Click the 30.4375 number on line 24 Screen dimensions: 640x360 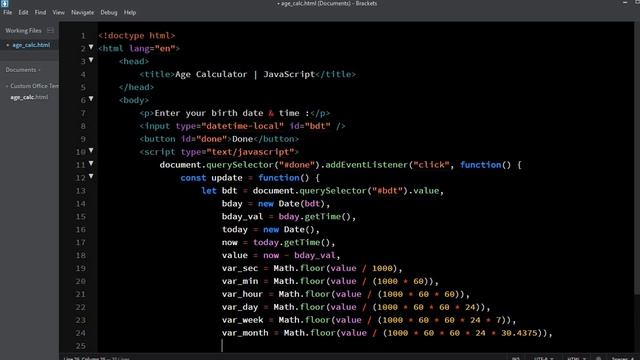point(519,333)
